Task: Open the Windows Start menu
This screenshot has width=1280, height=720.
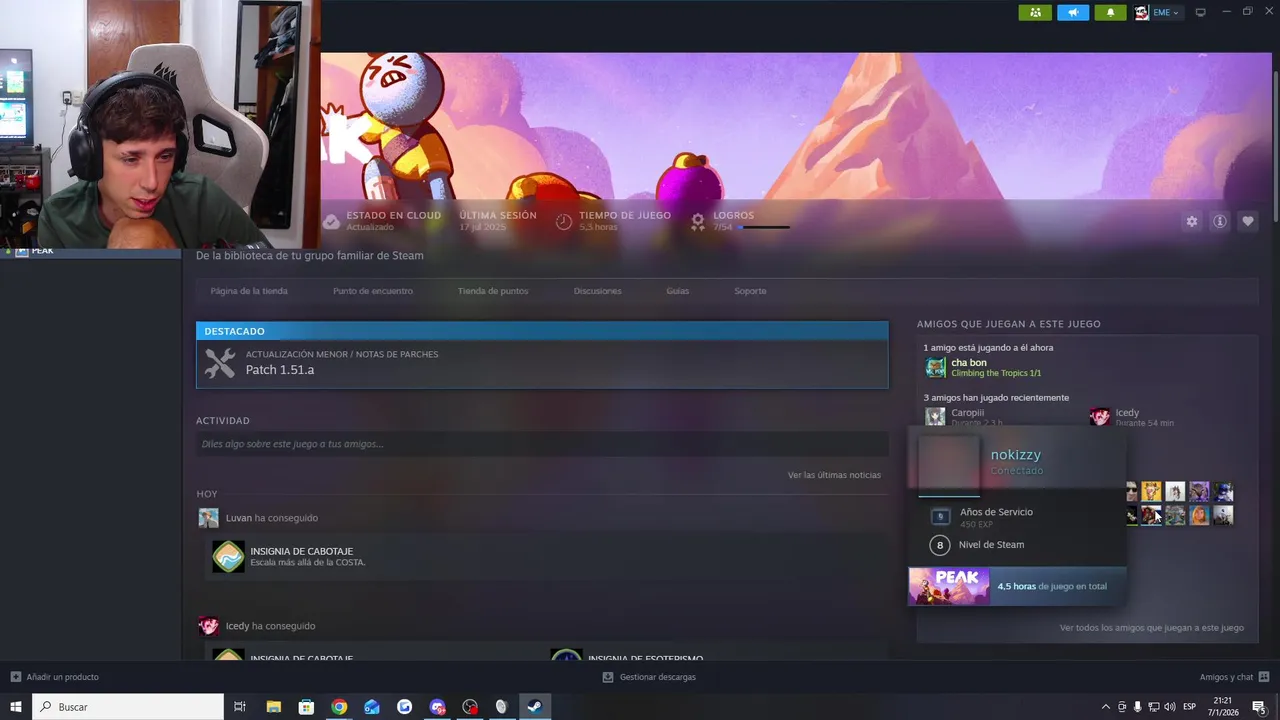Action: (16, 707)
